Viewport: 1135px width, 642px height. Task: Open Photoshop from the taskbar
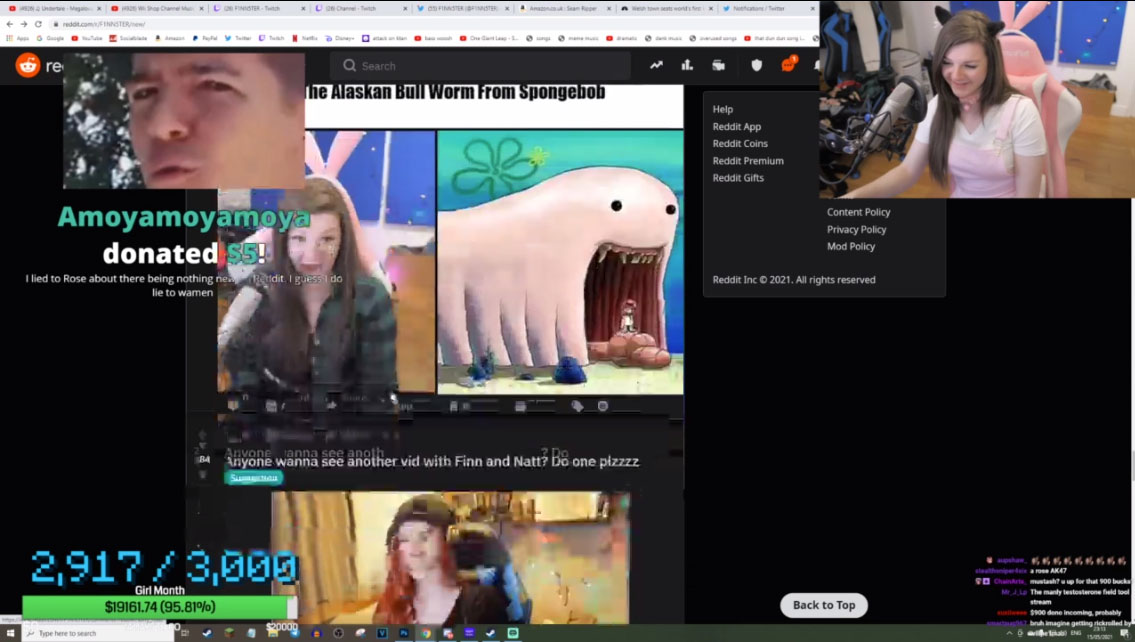coord(404,633)
